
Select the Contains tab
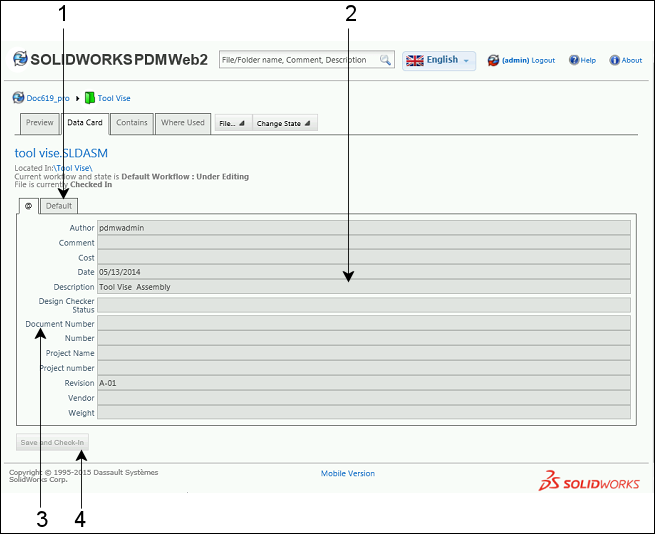coord(132,123)
